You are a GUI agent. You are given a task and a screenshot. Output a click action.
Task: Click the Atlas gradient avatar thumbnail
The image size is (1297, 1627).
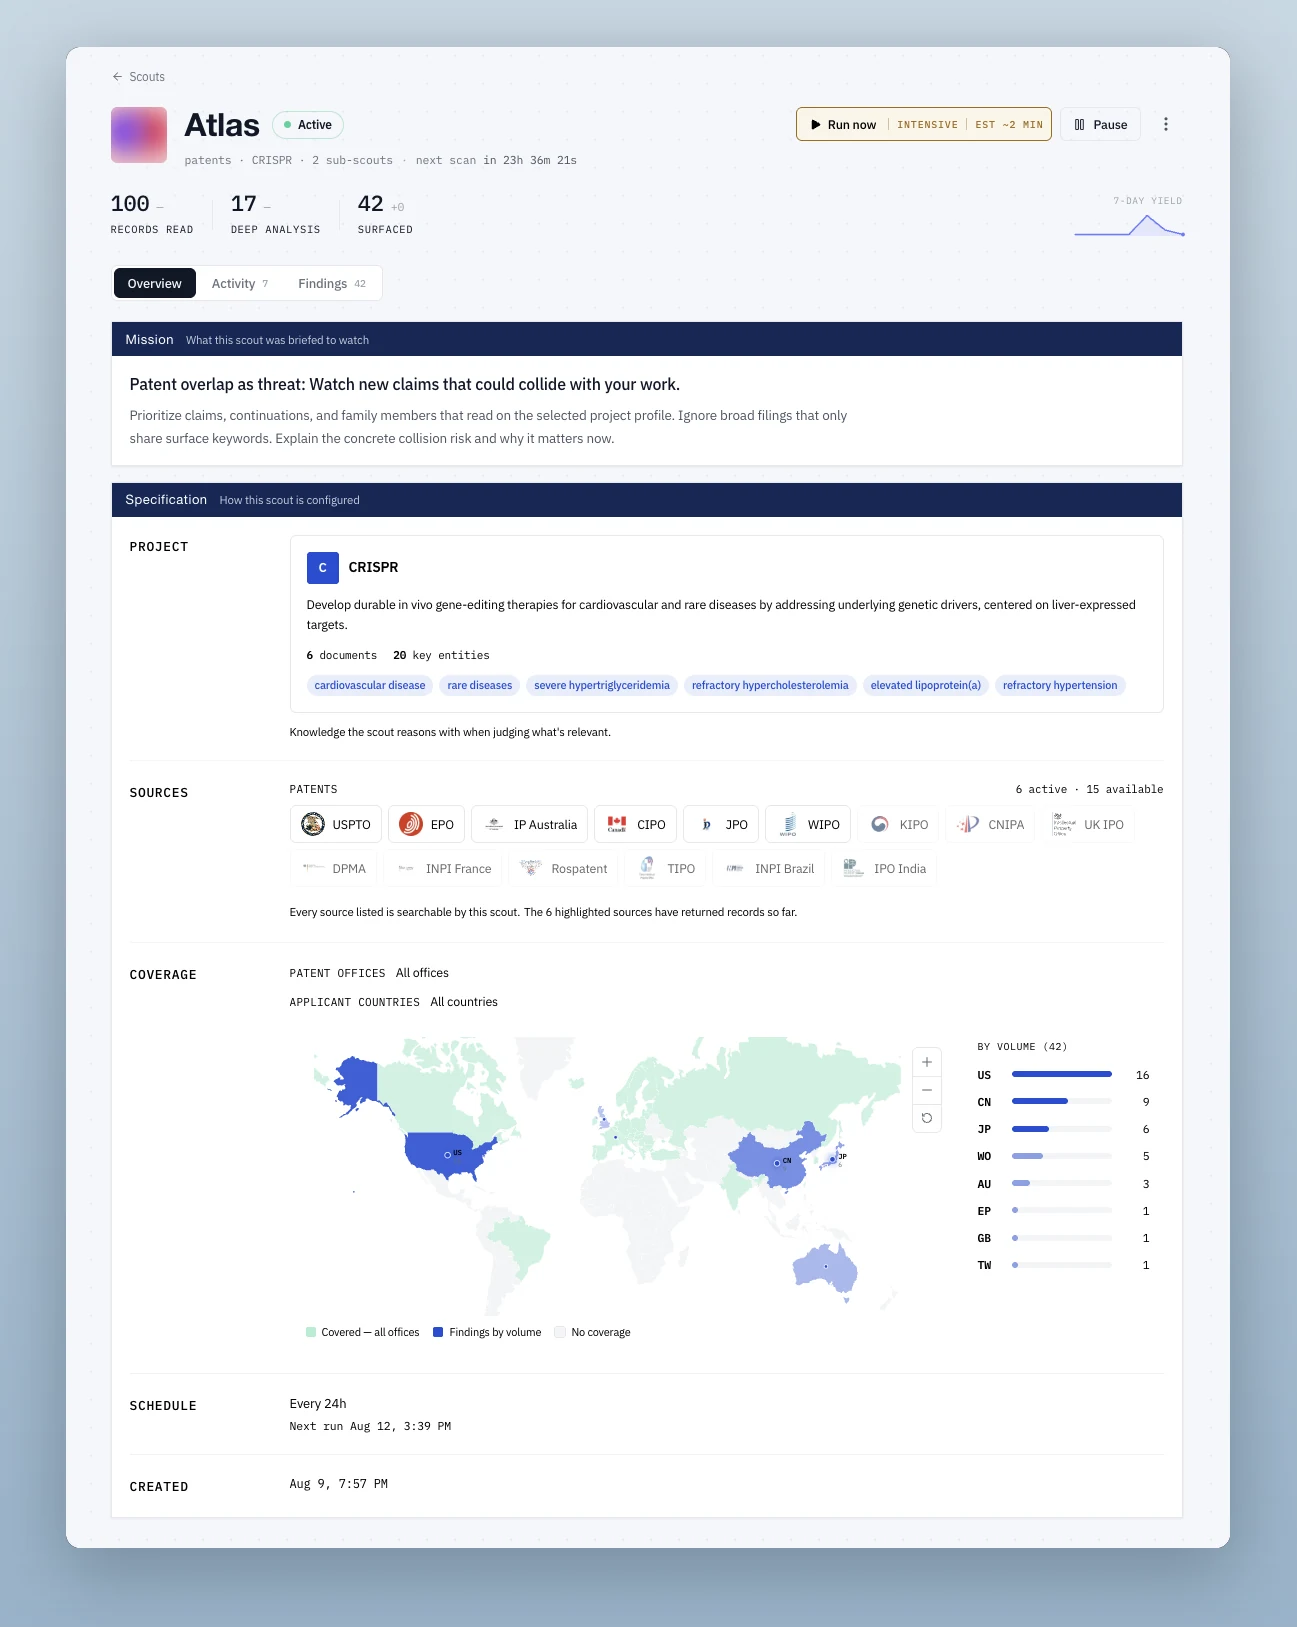[x=139, y=135]
